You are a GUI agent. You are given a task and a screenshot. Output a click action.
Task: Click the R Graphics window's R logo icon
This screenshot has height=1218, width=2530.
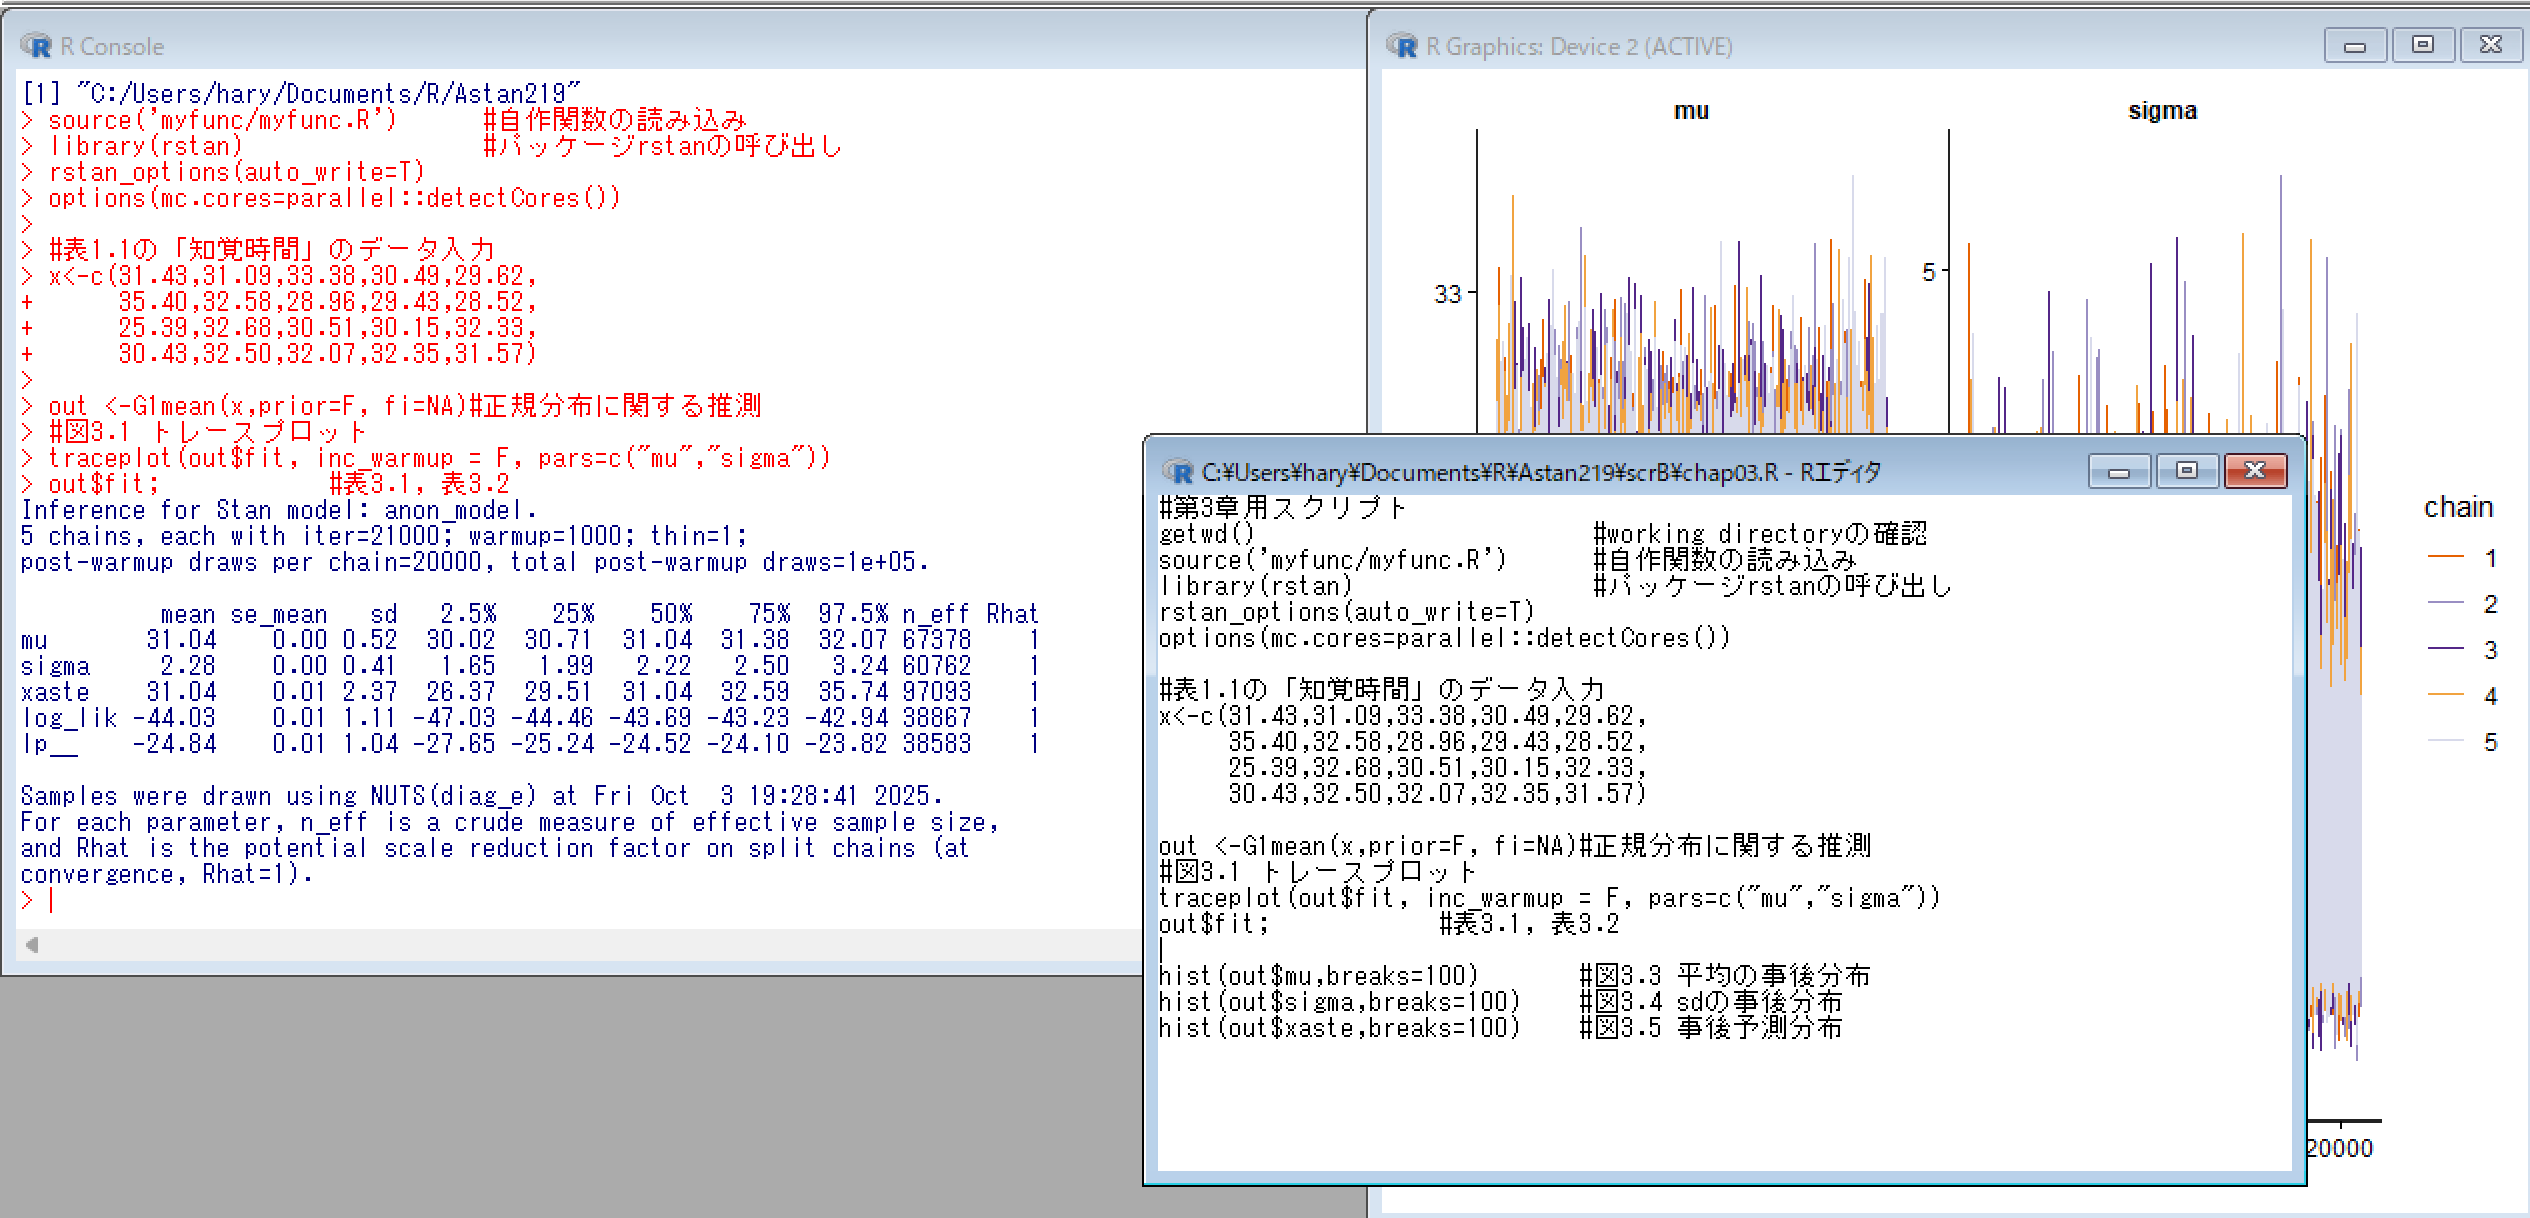(1401, 46)
